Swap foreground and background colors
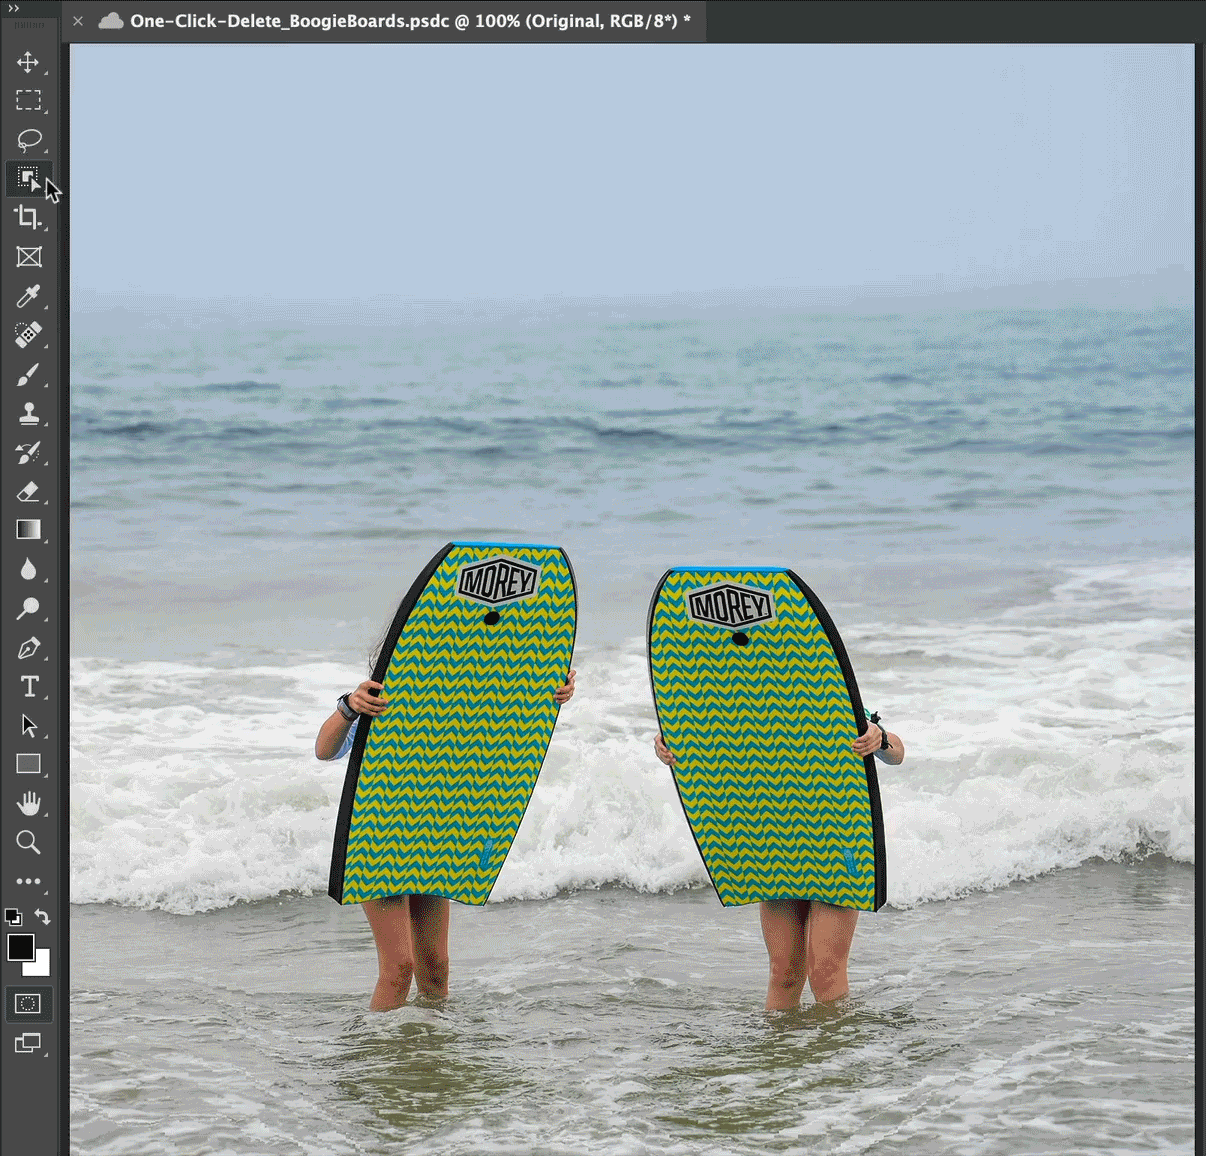 coord(41,917)
